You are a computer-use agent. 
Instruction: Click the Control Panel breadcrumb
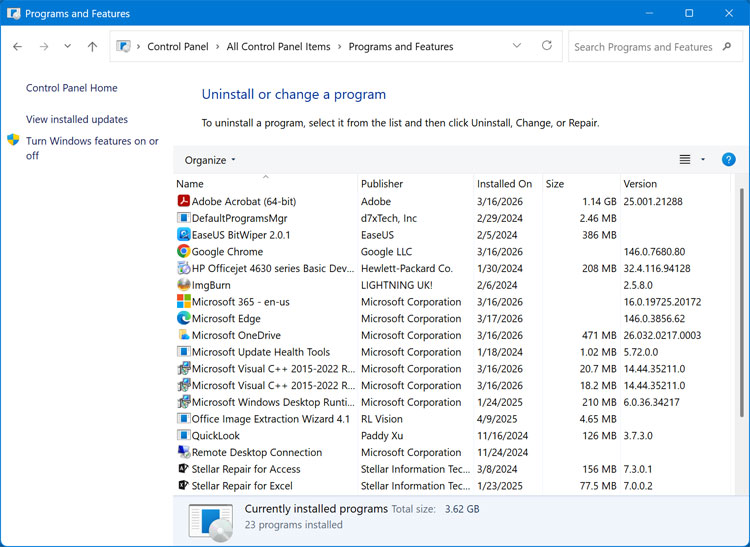[178, 46]
